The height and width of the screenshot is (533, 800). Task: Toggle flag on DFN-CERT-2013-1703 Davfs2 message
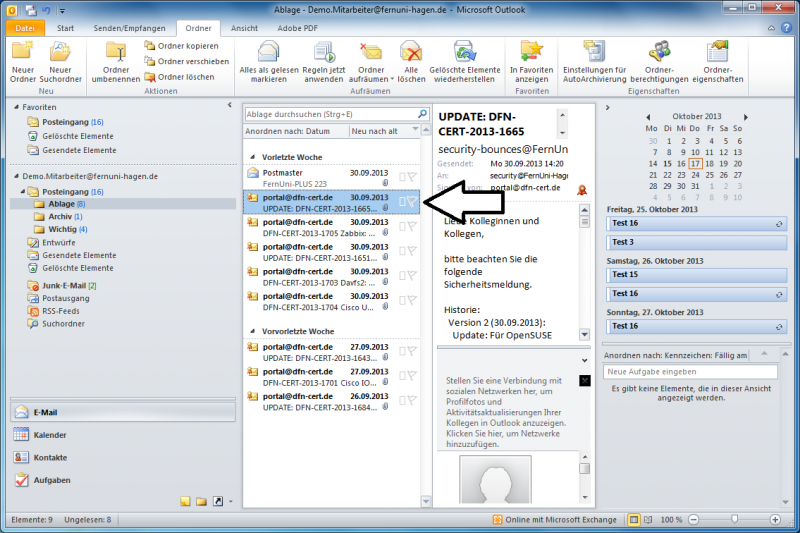point(412,276)
